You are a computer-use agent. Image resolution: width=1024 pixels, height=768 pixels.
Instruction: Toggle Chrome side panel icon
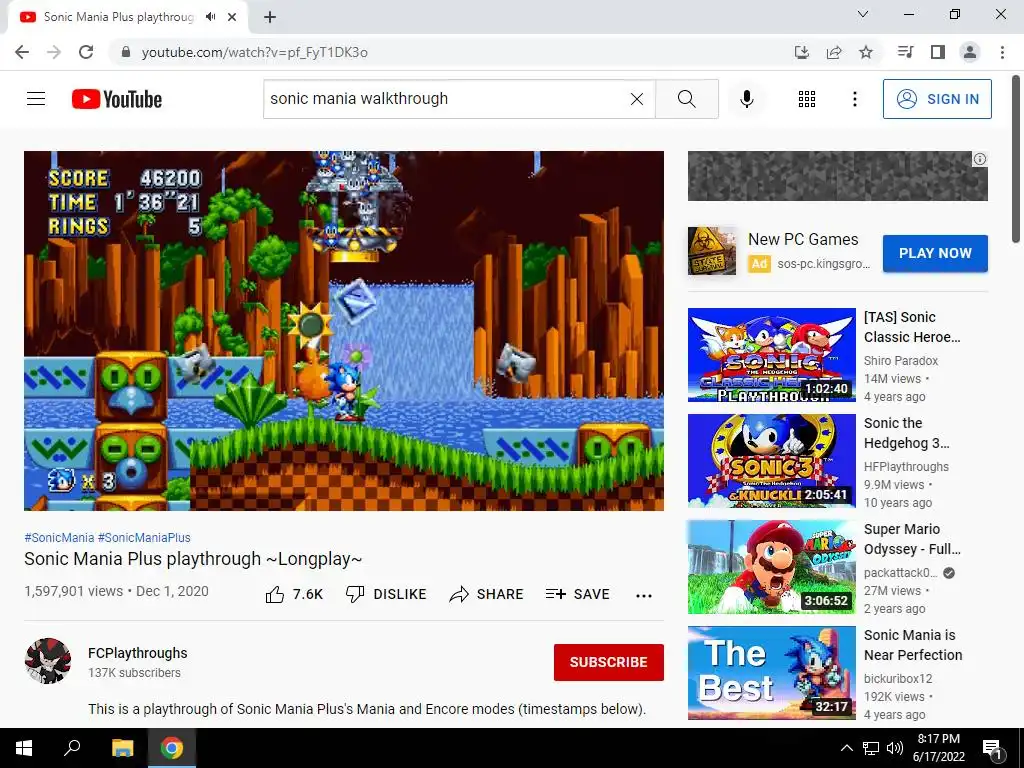tap(938, 52)
